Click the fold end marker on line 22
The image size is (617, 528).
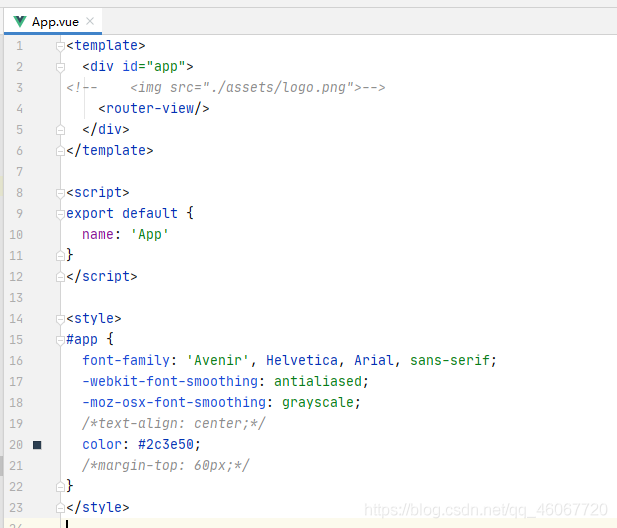(x=60, y=487)
